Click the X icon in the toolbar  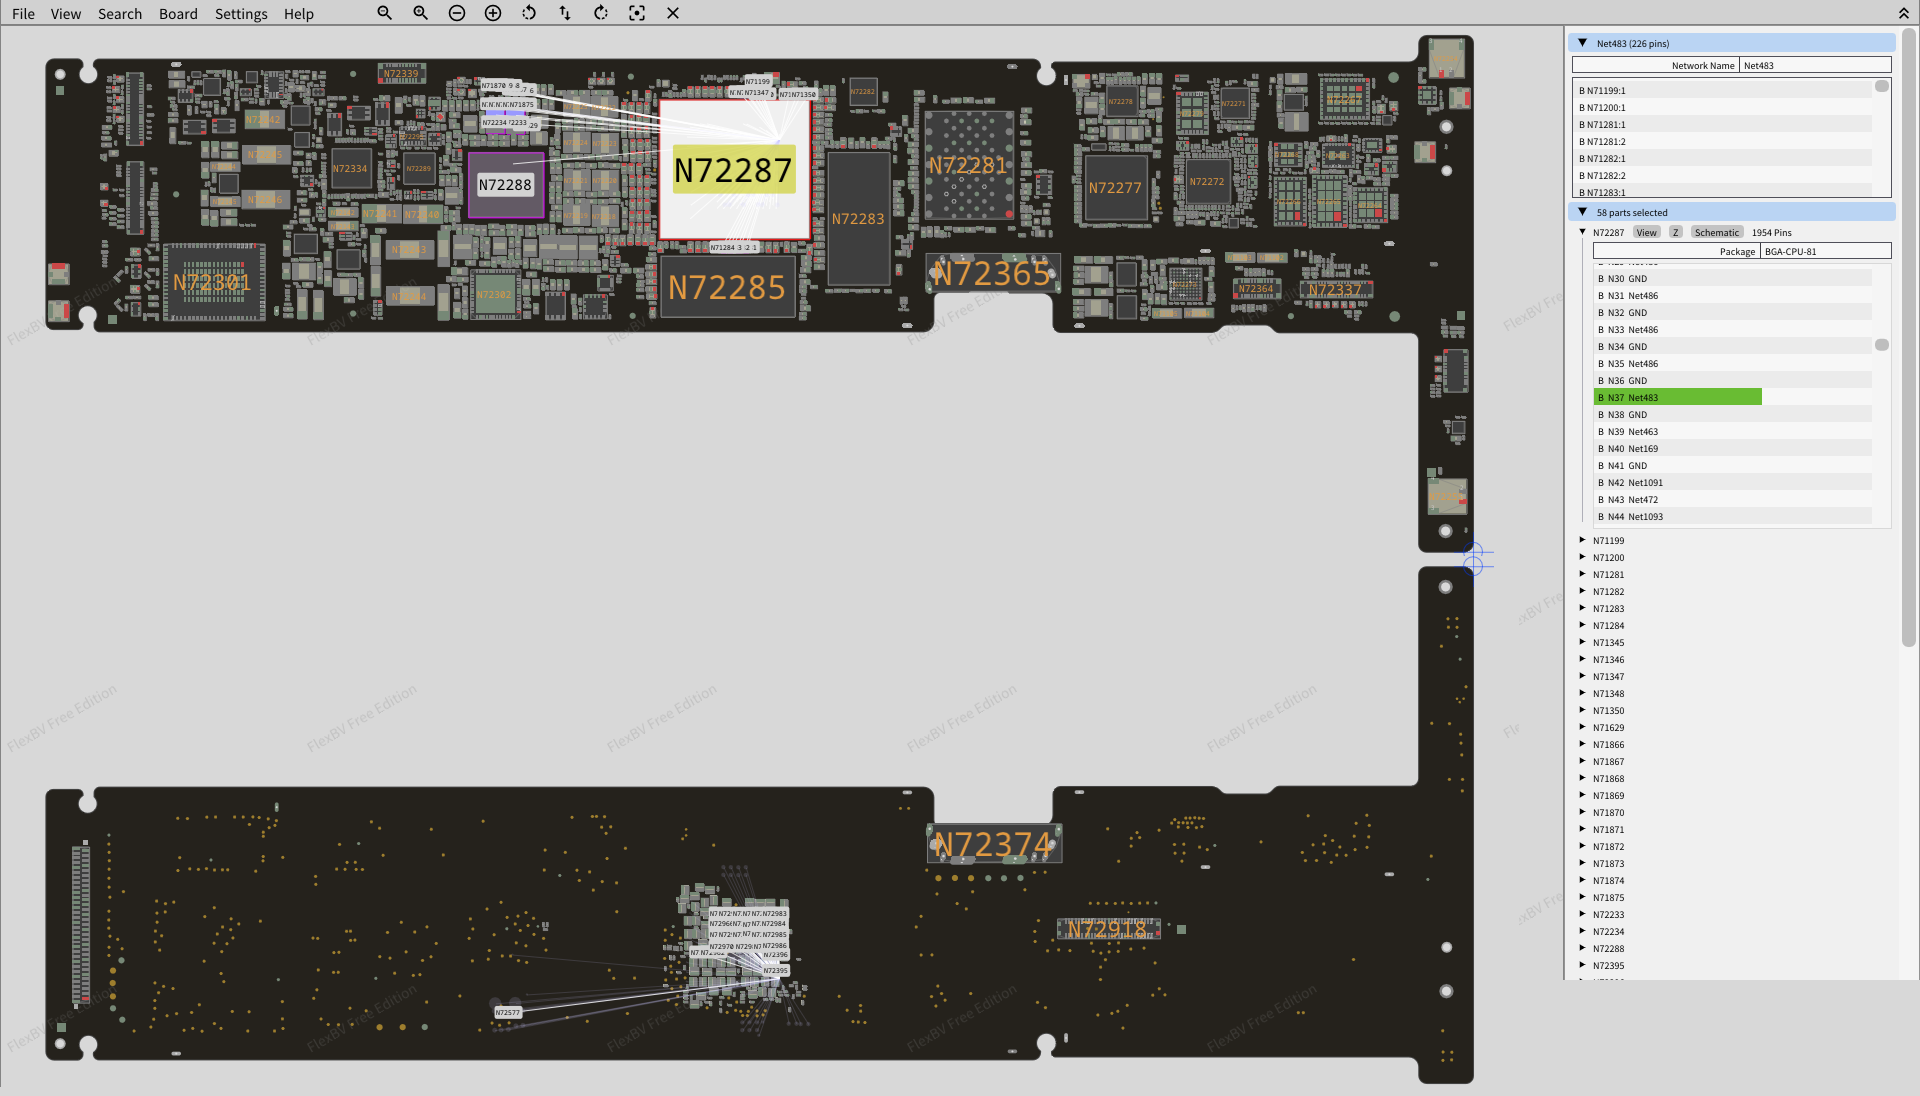[673, 13]
